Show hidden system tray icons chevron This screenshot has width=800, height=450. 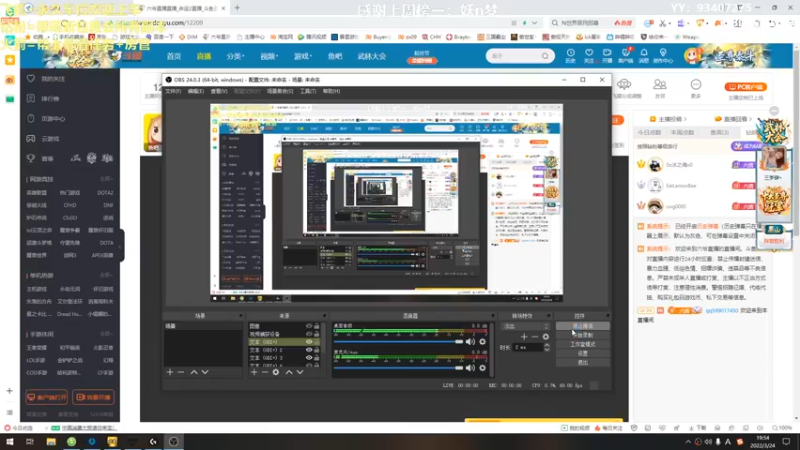[688, 442]
